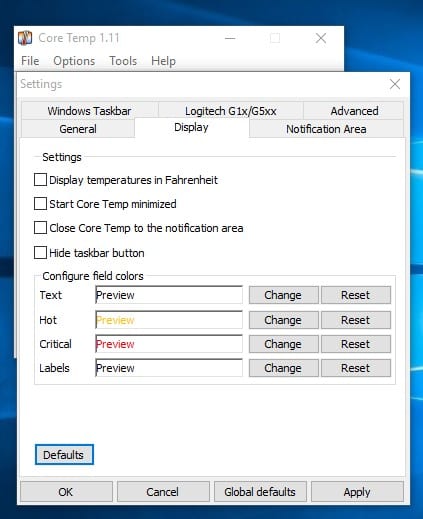This screenshot has height=519, width=423.
Task: Click the Critical color preview field
Action: (x=169, y=344)
